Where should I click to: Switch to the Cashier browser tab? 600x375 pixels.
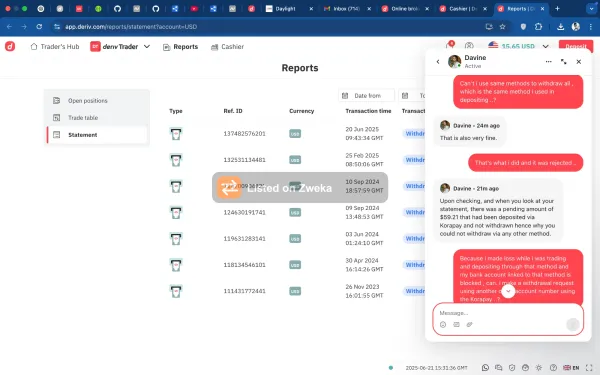[x=463, y=8]
